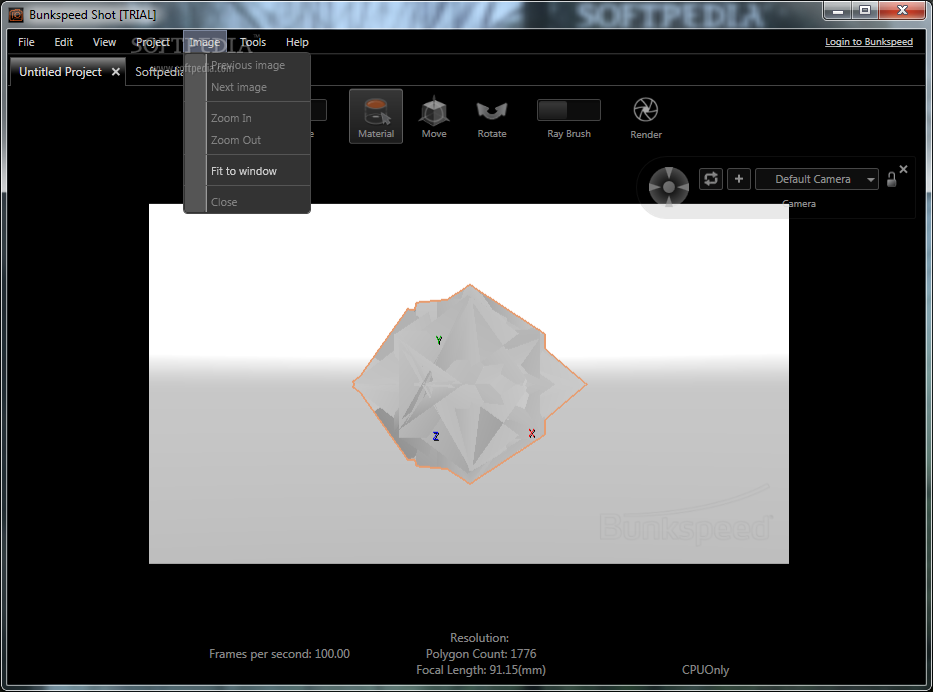Screen dimensions: 933x692
Task: Open the File menu
Action: [x=26, y=42]
